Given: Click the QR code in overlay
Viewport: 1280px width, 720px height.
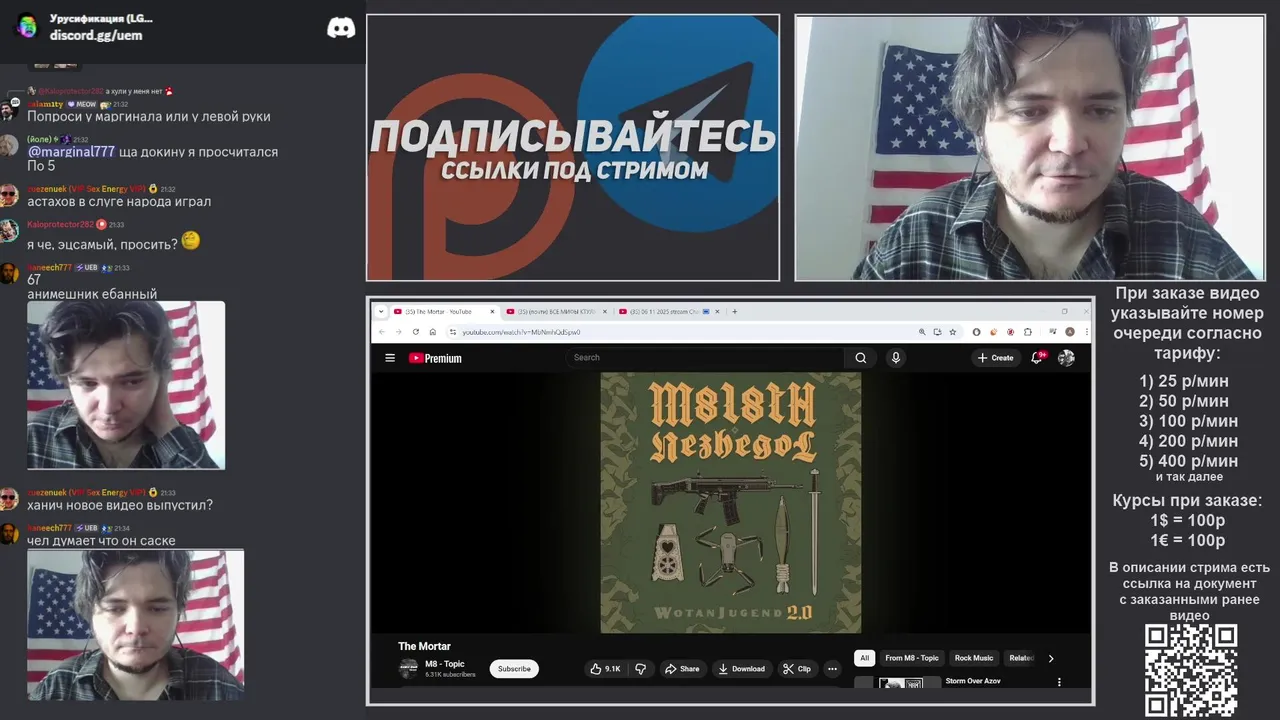Looking at the screenshot, I should pyautogui.click(x=1191, y=670).
